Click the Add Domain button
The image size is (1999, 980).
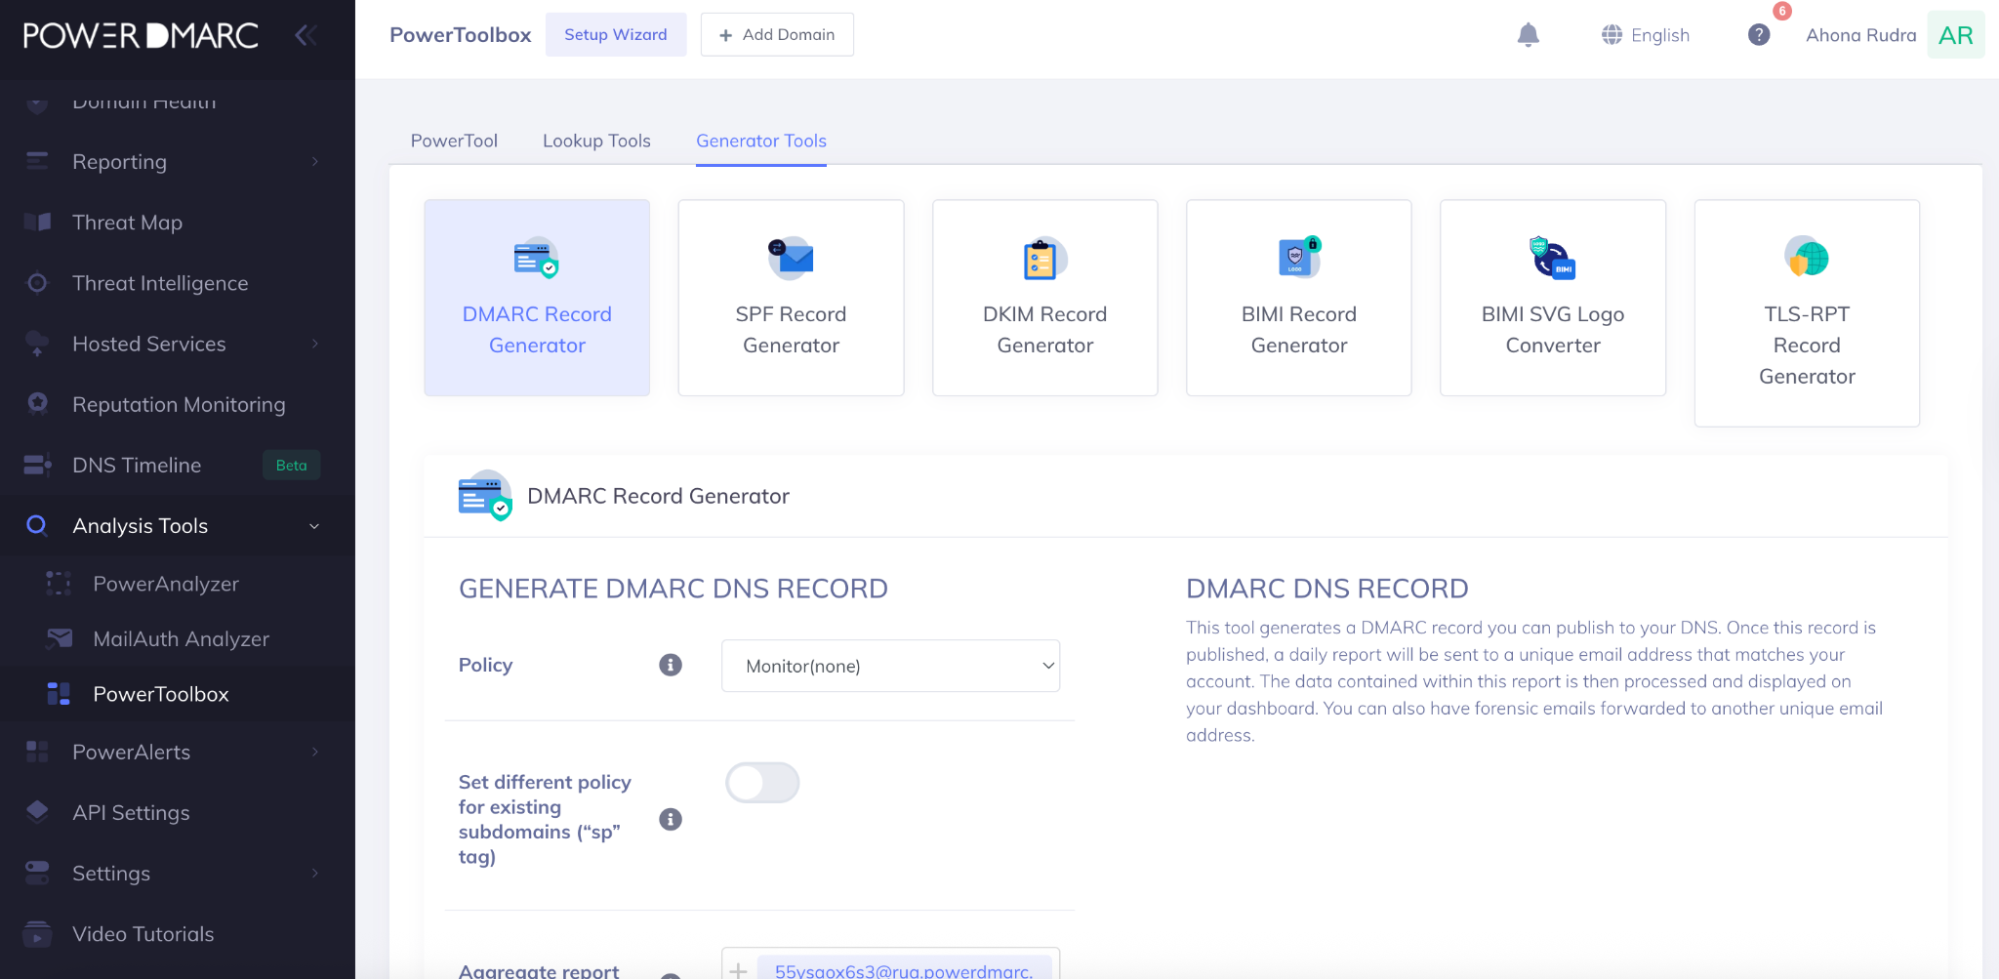coord(777,34)
